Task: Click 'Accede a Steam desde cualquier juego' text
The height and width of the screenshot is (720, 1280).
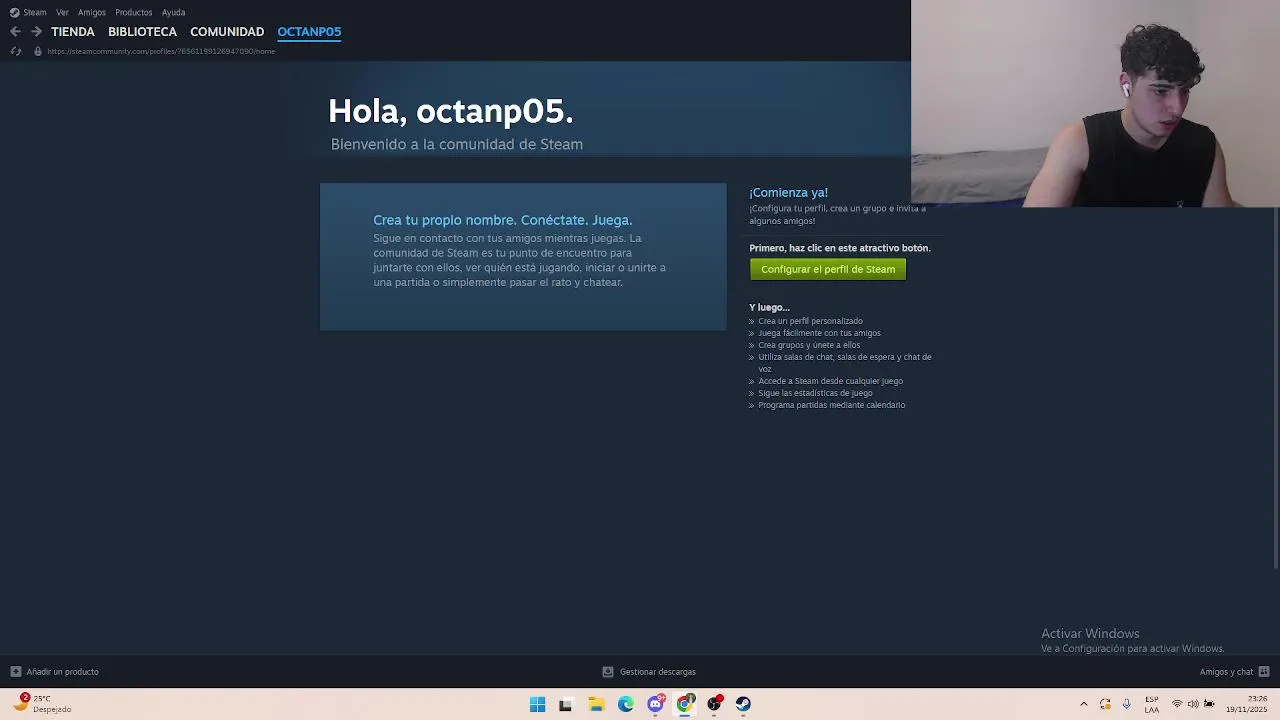Action: (830, 381)
